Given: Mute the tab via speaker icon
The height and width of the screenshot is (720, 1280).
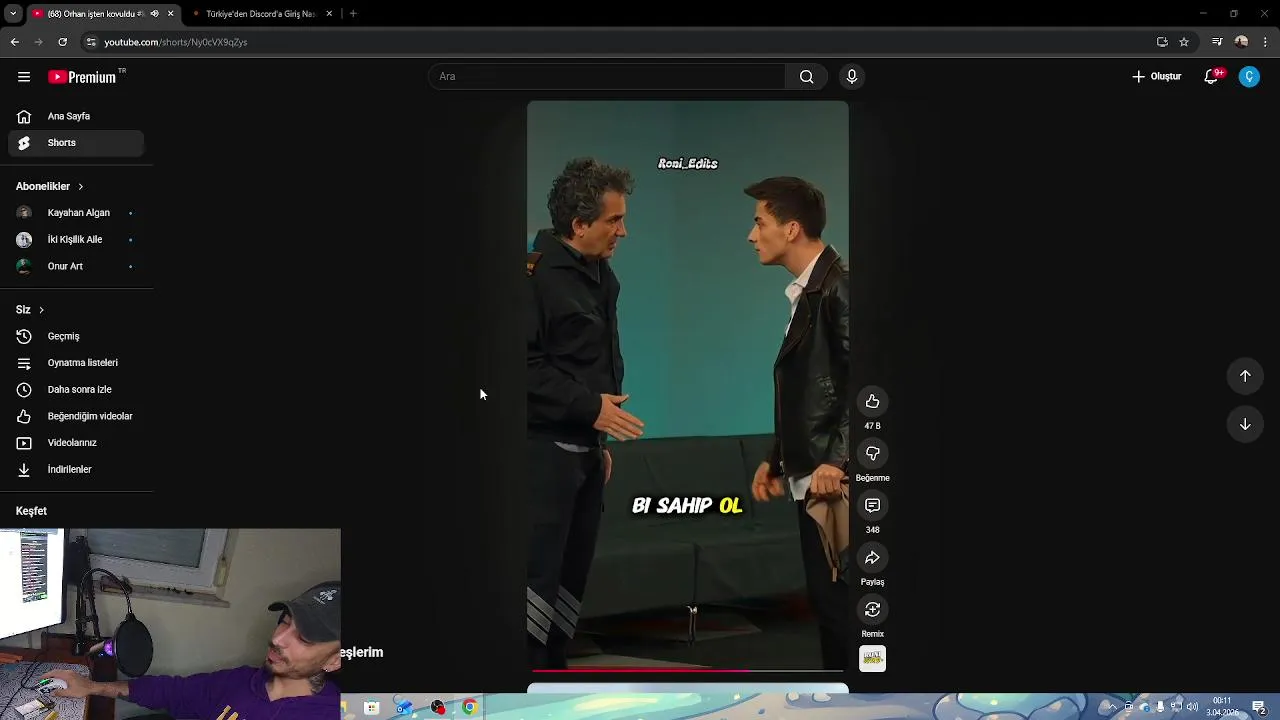Looking at the screenshot, I should tap(154, 14).
